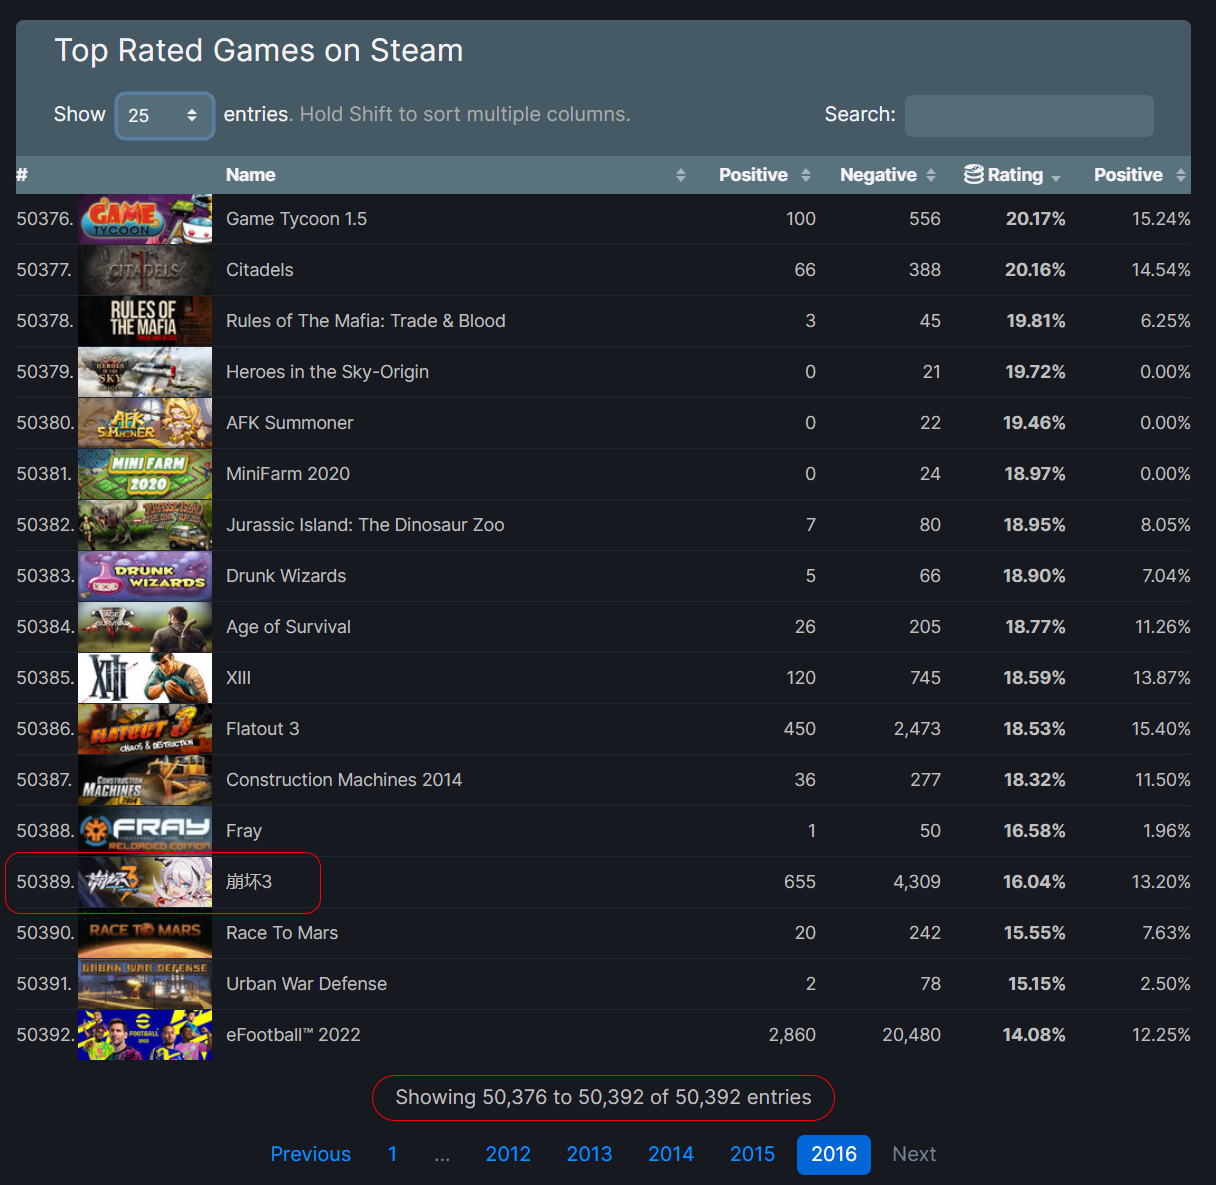This screenshot has height=1185, width=1216.
Task: Open the Urban War Defense thumbnail
Action: (145, 984)
